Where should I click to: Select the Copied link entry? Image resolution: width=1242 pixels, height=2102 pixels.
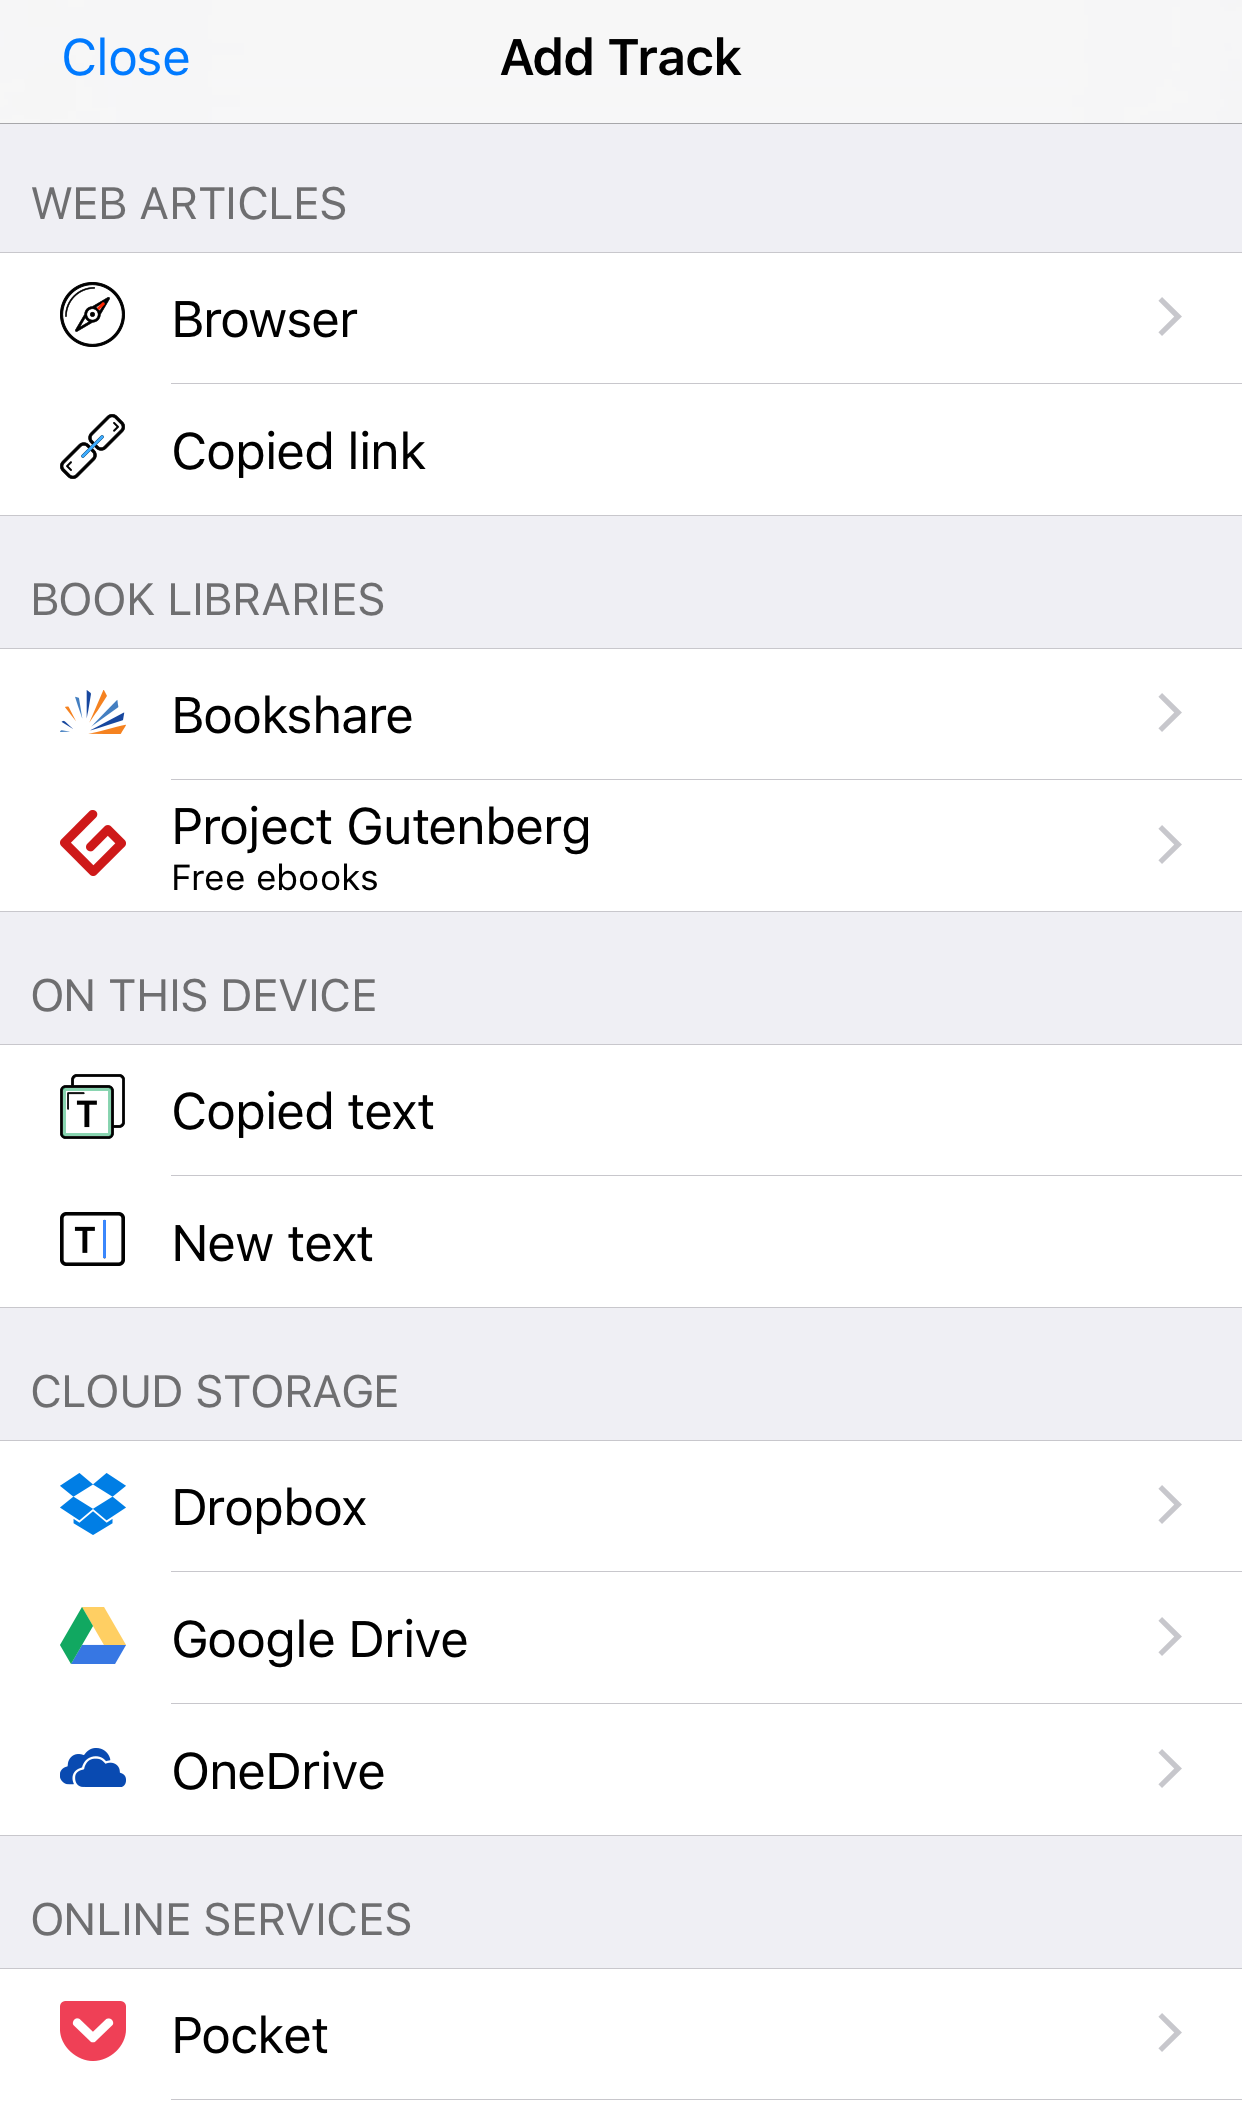621,450
